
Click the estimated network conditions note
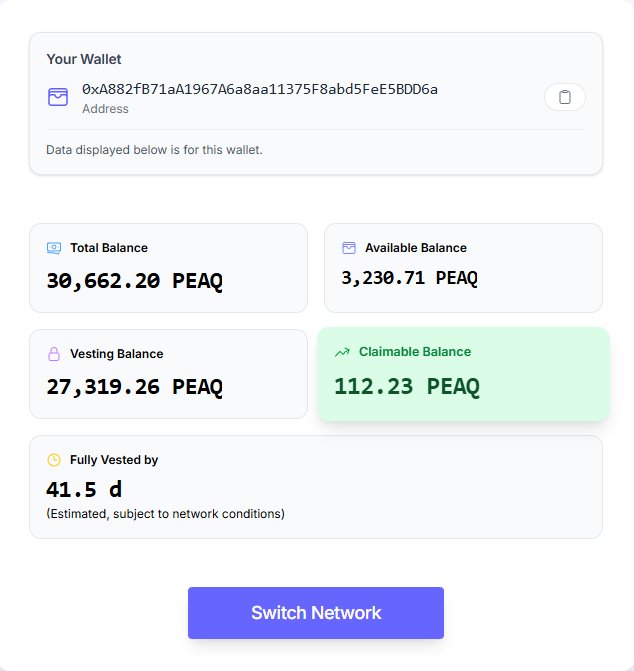pos(165,514)
